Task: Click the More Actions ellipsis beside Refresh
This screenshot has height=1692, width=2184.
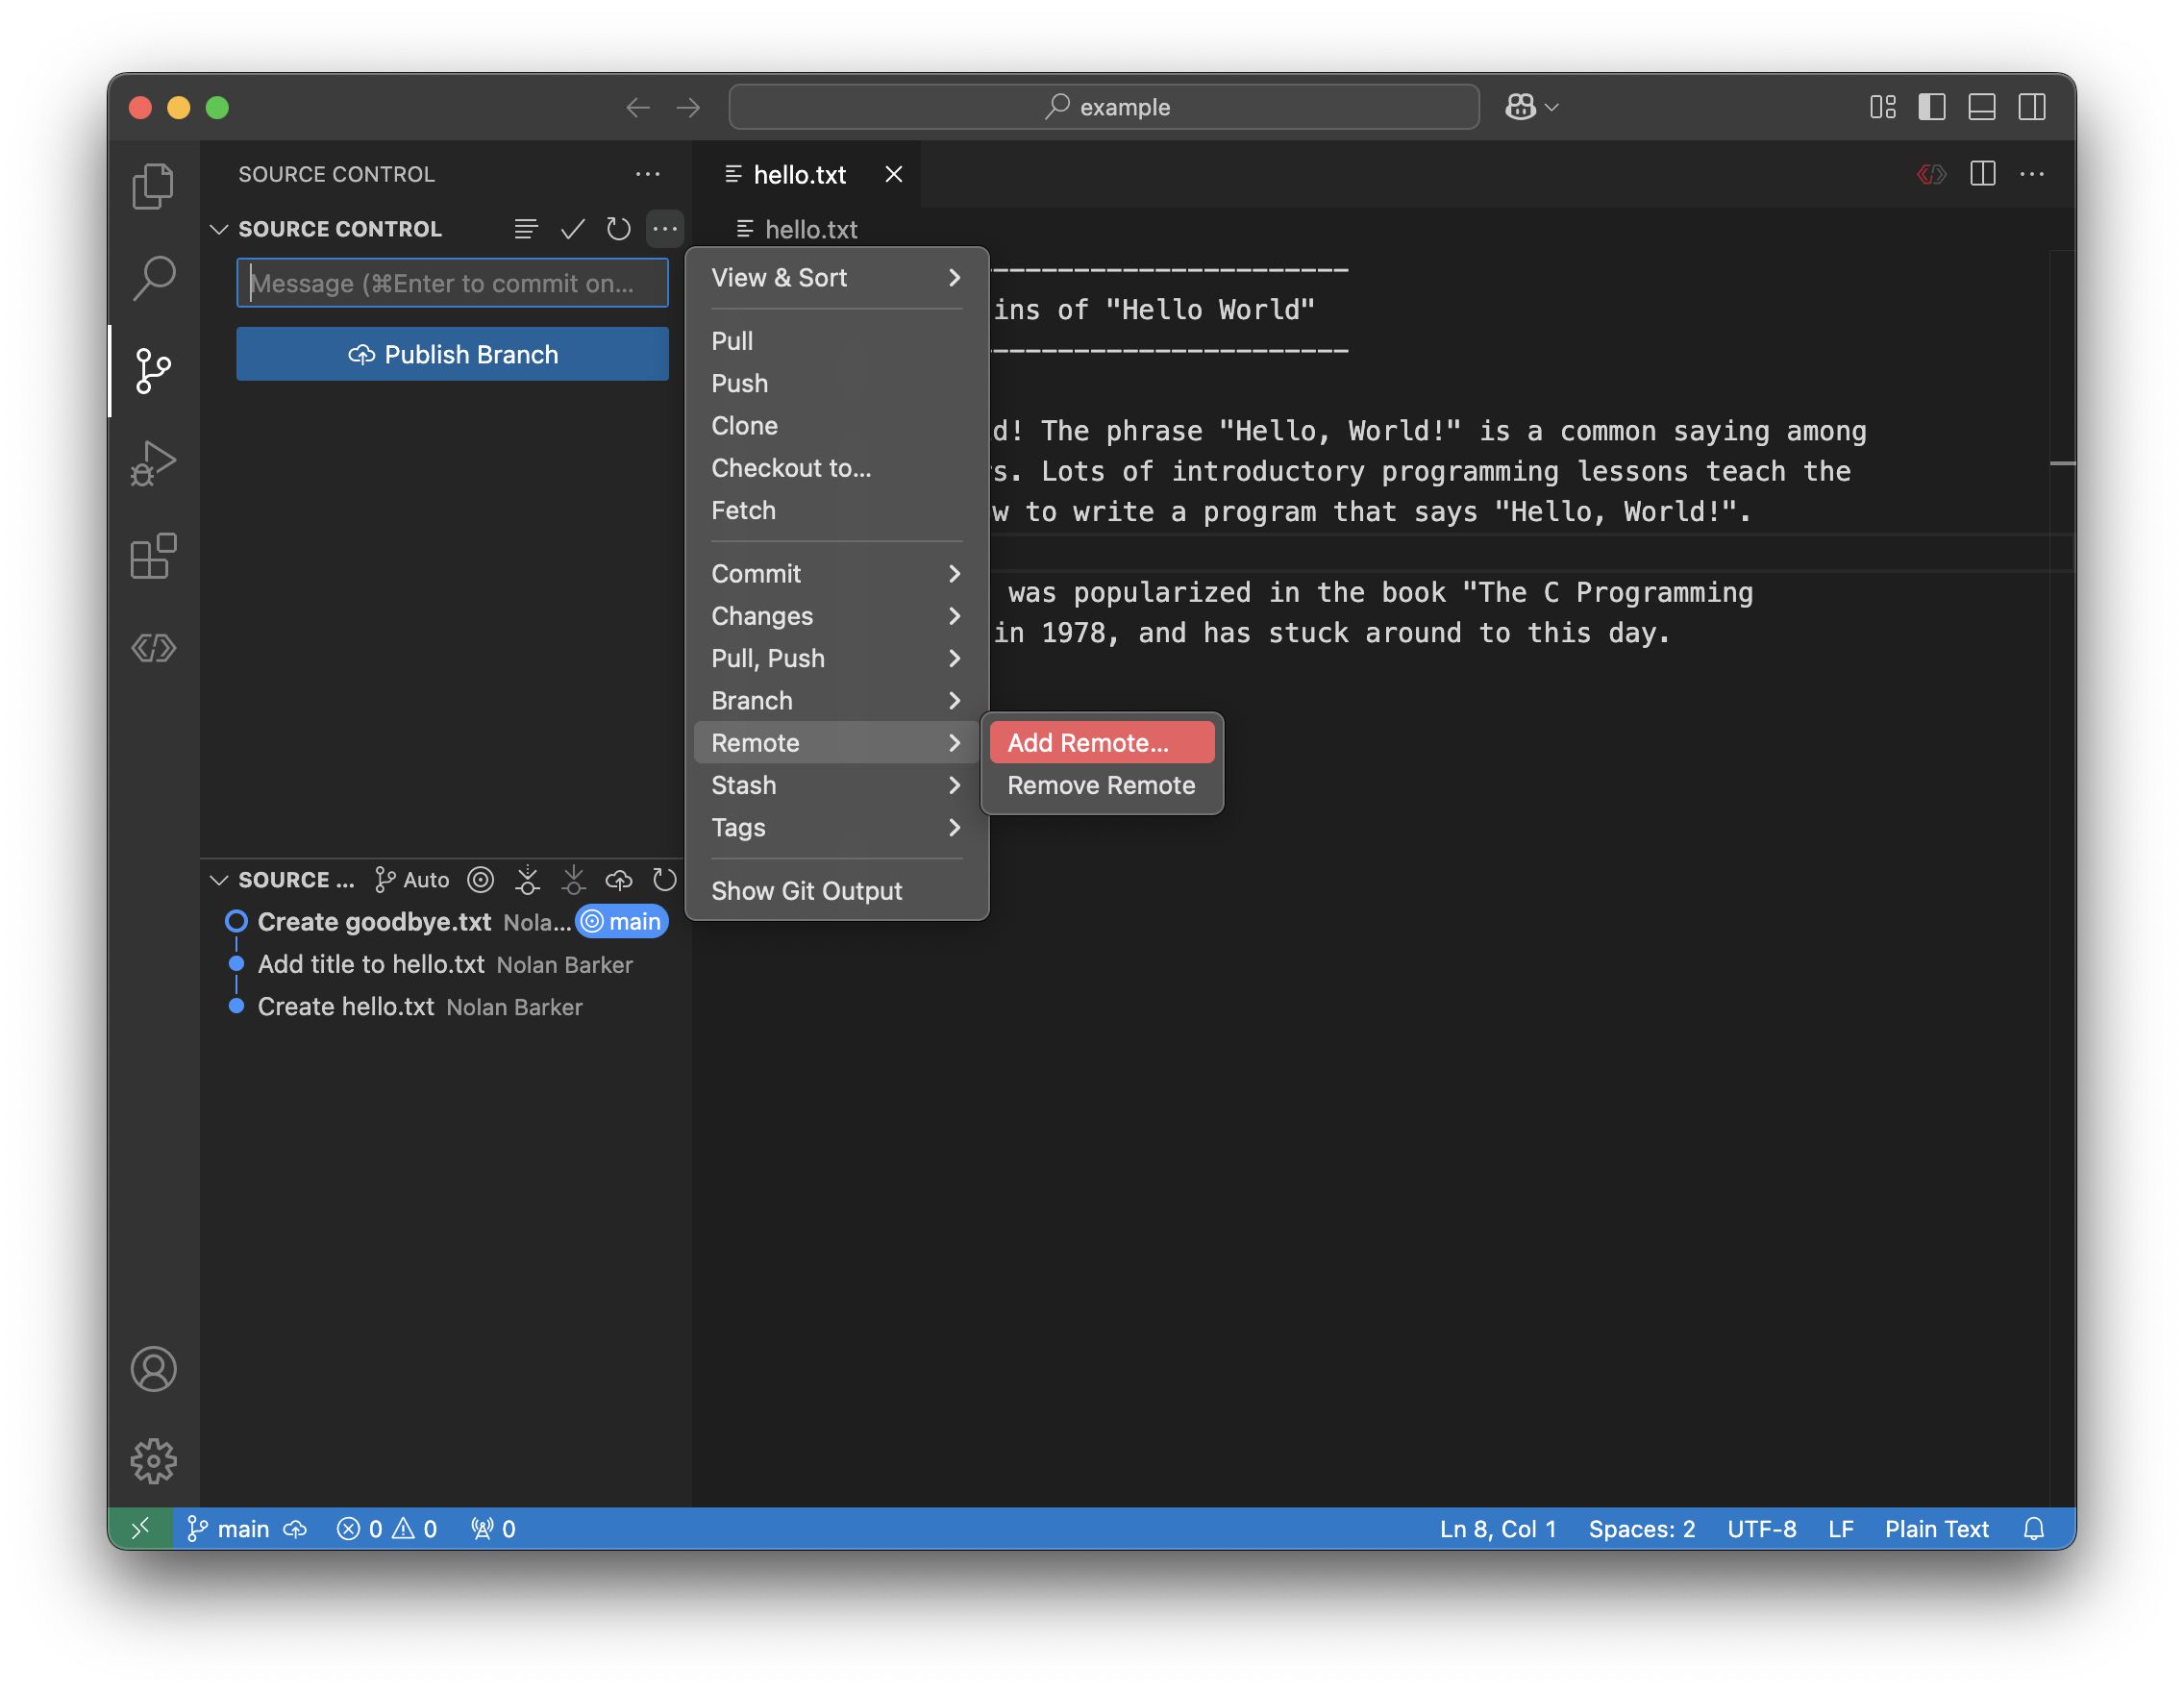Action: (664, 229)
